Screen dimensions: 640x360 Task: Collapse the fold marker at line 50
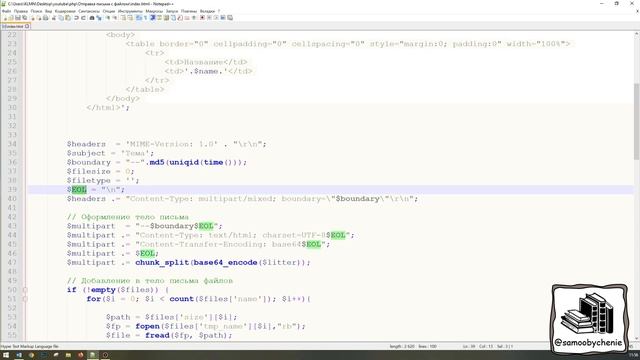pos(25,290)
